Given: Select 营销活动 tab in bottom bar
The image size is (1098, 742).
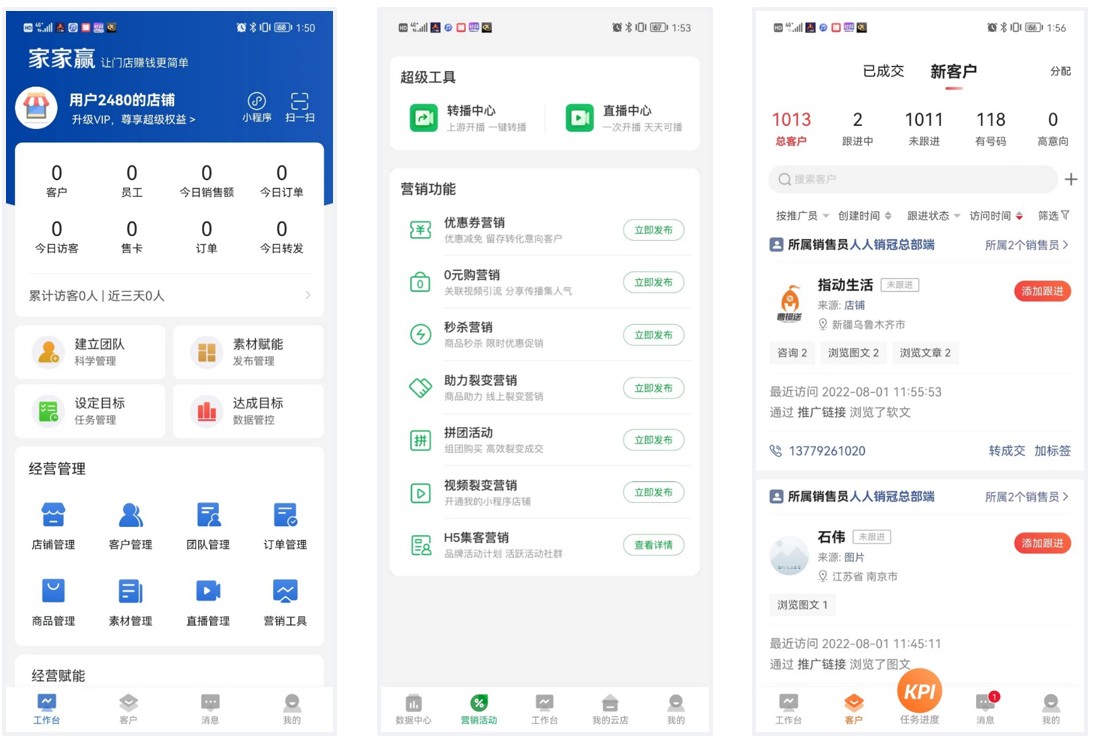Looking at the screenshot, I should 479,708.
